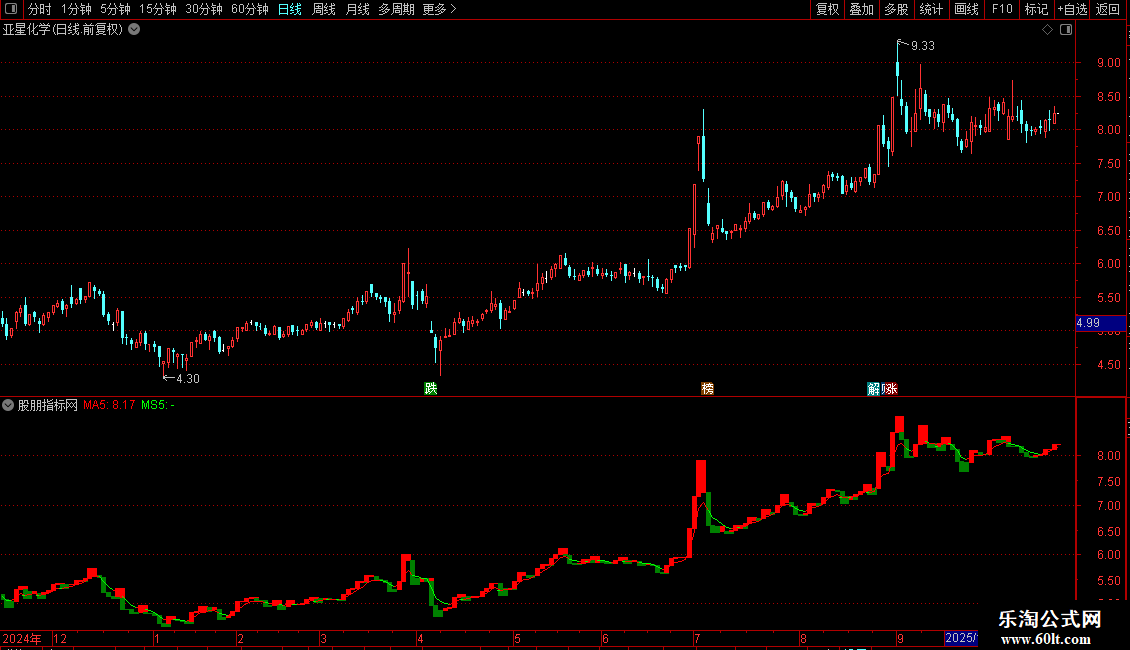The image size is (1130, 650).
Task: Click the 2024年 date label on timeline
Action: pyautogui.click(x=22, y=638)
